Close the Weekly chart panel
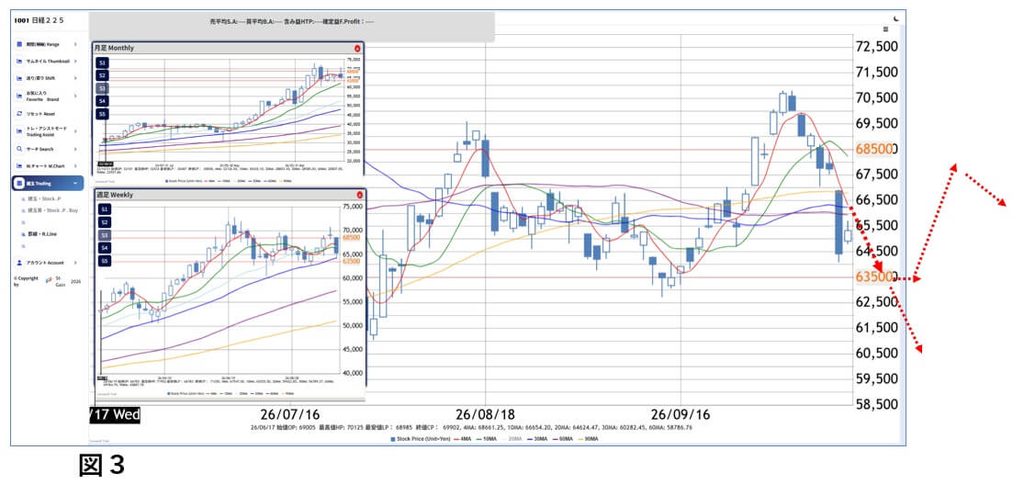This screenshot has height=485, width=1024. (359, 195)
